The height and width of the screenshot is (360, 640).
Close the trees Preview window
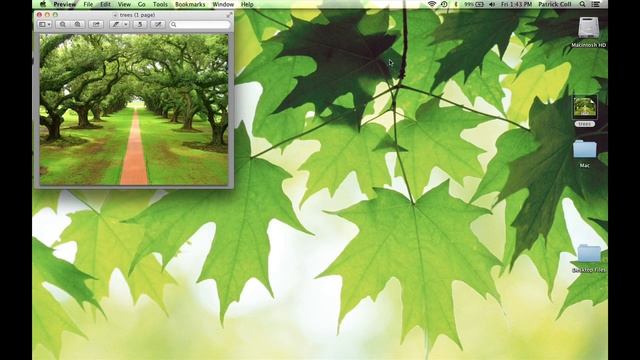(x=39, y=15)
